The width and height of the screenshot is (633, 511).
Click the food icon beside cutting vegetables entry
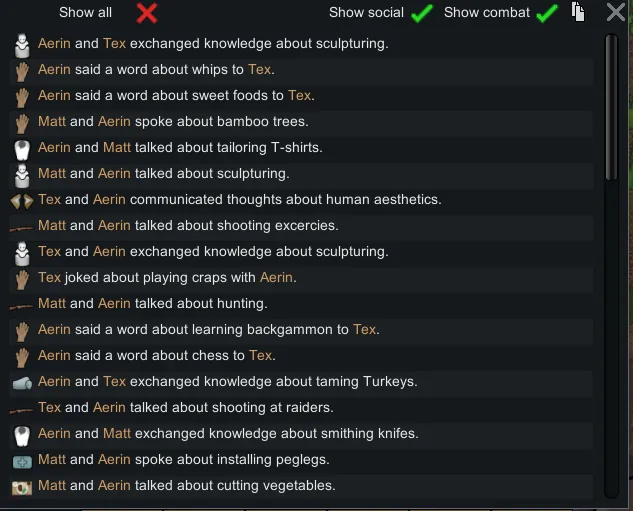[x=22, y=486]
